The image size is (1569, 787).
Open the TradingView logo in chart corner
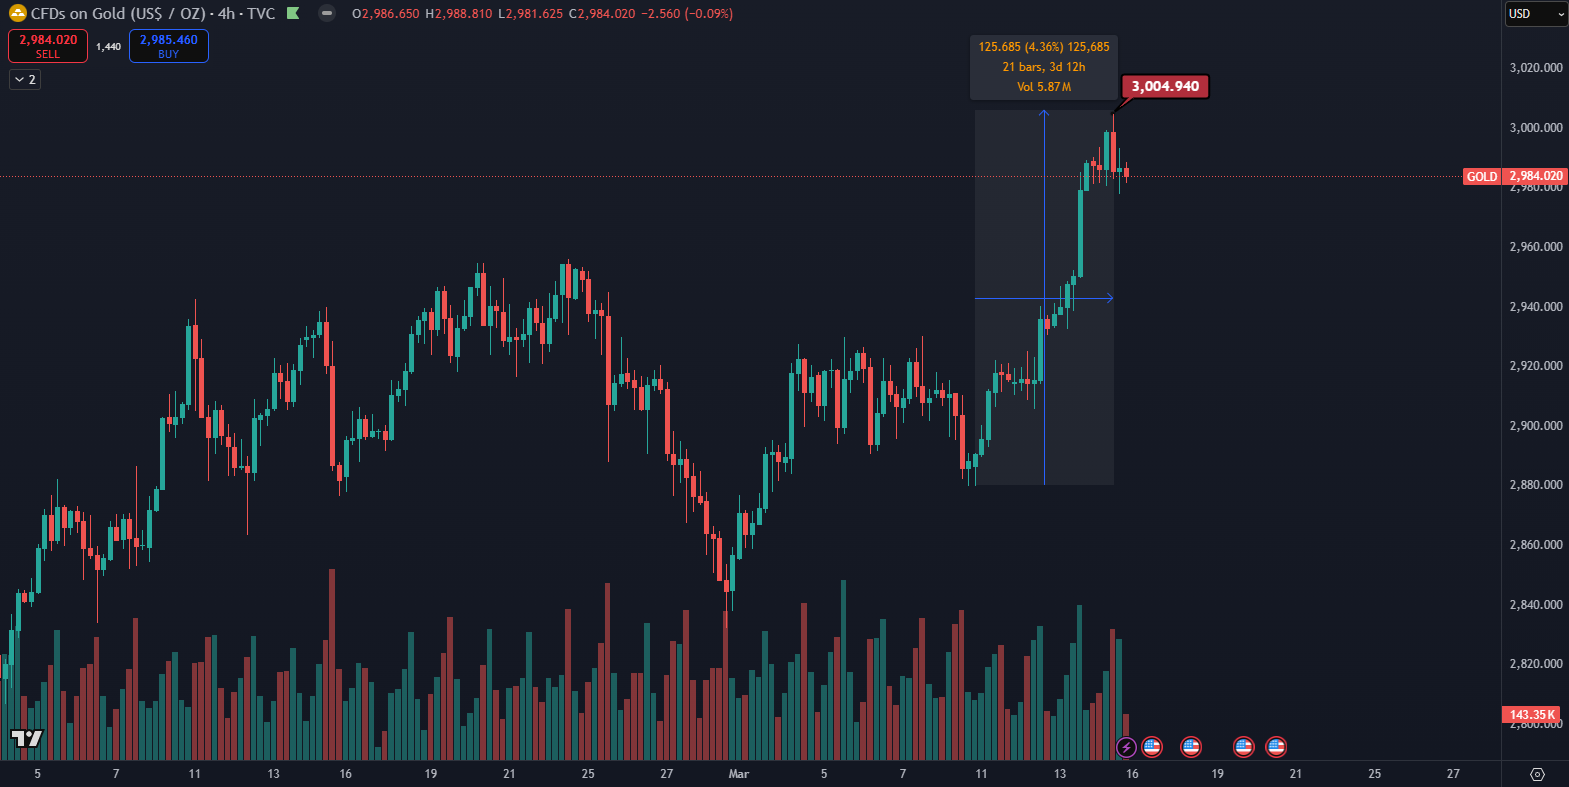[x=27, y=739]
